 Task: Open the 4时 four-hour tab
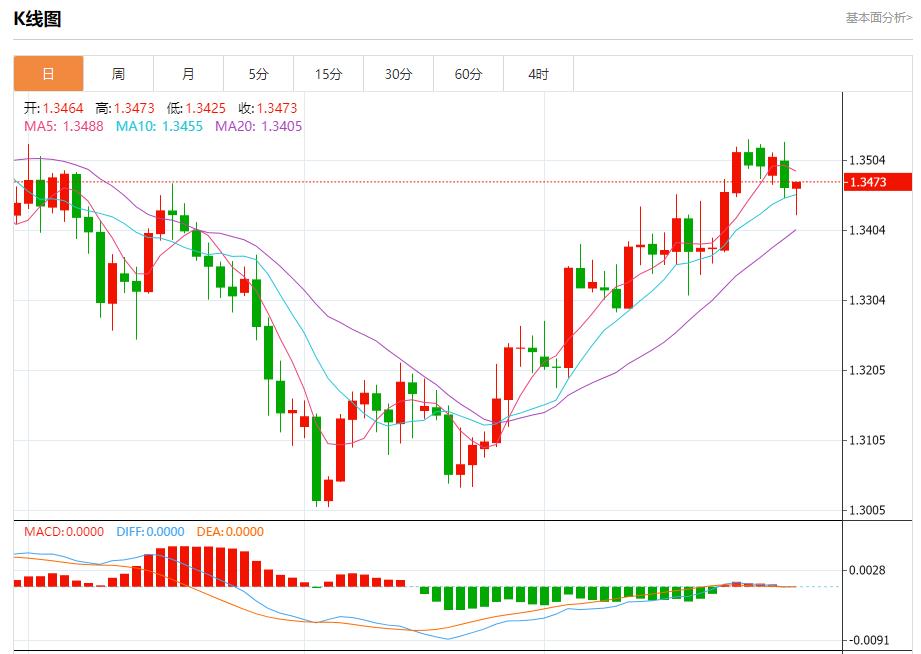coord(538,74)
